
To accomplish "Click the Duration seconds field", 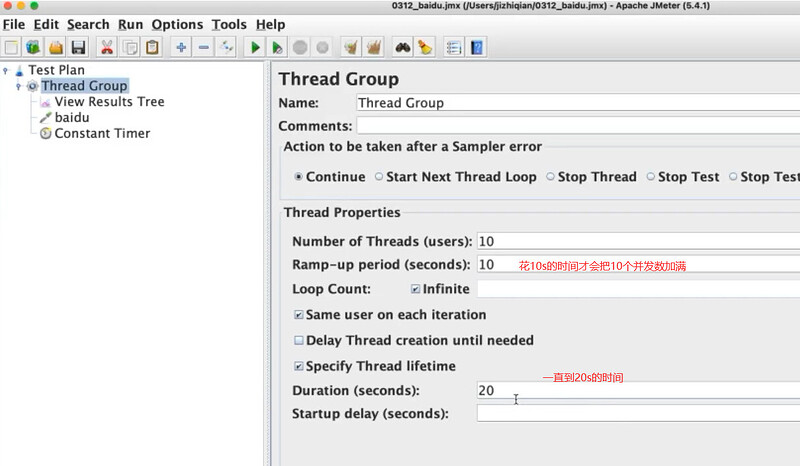I will (x=638, y=390).
